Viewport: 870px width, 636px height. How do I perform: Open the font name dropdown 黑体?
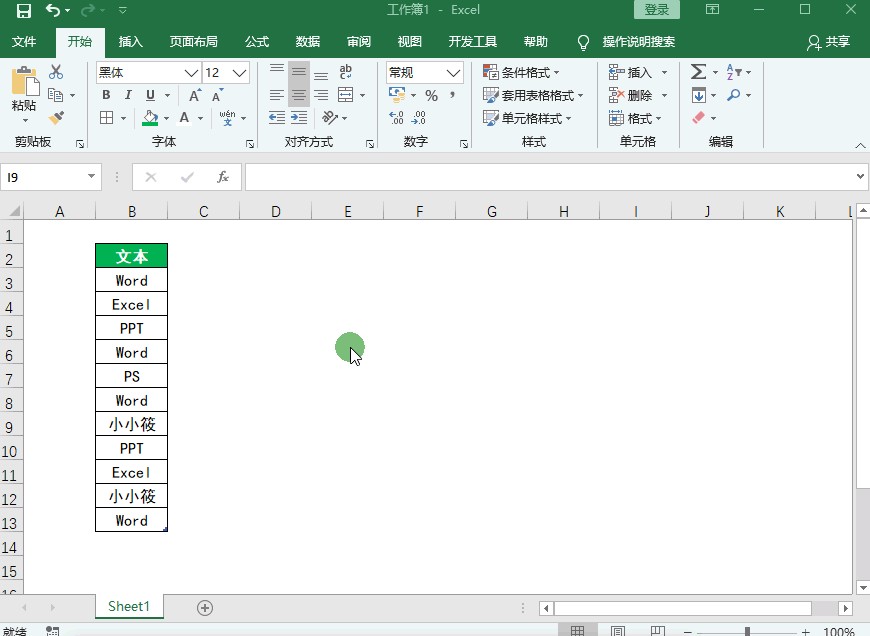pos(191,73)
